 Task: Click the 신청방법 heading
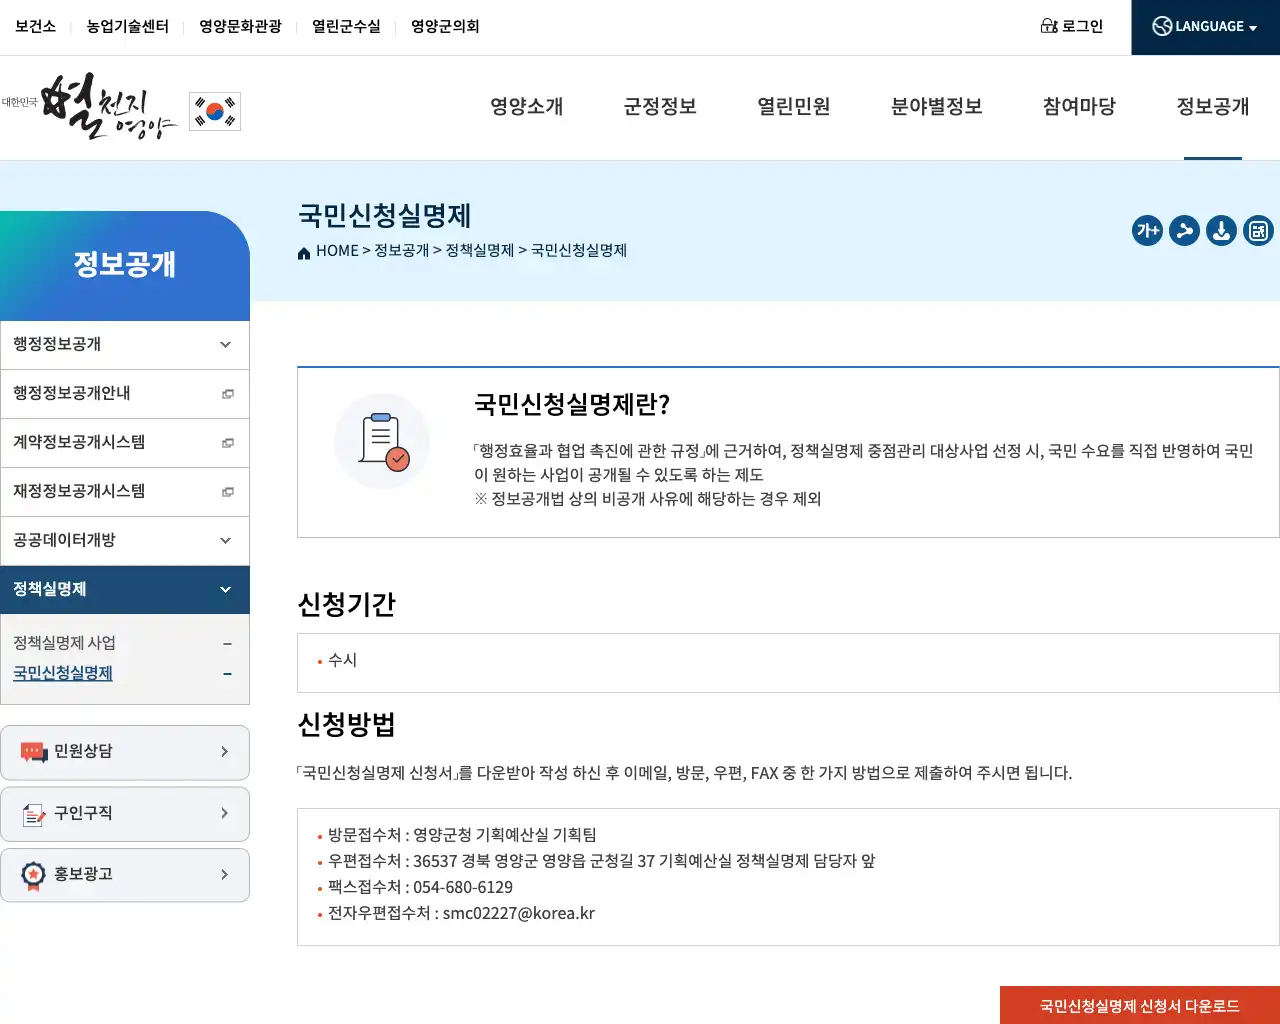347,724
